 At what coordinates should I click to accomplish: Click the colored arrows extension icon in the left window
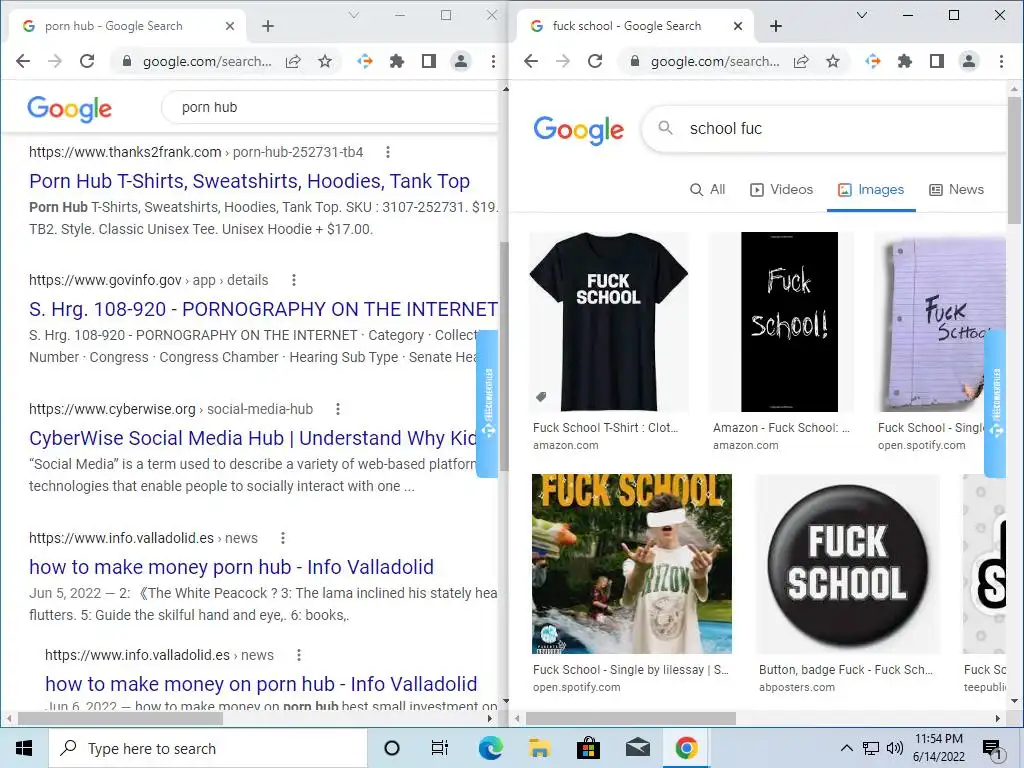pyautogui.click(x=364, y=61)
